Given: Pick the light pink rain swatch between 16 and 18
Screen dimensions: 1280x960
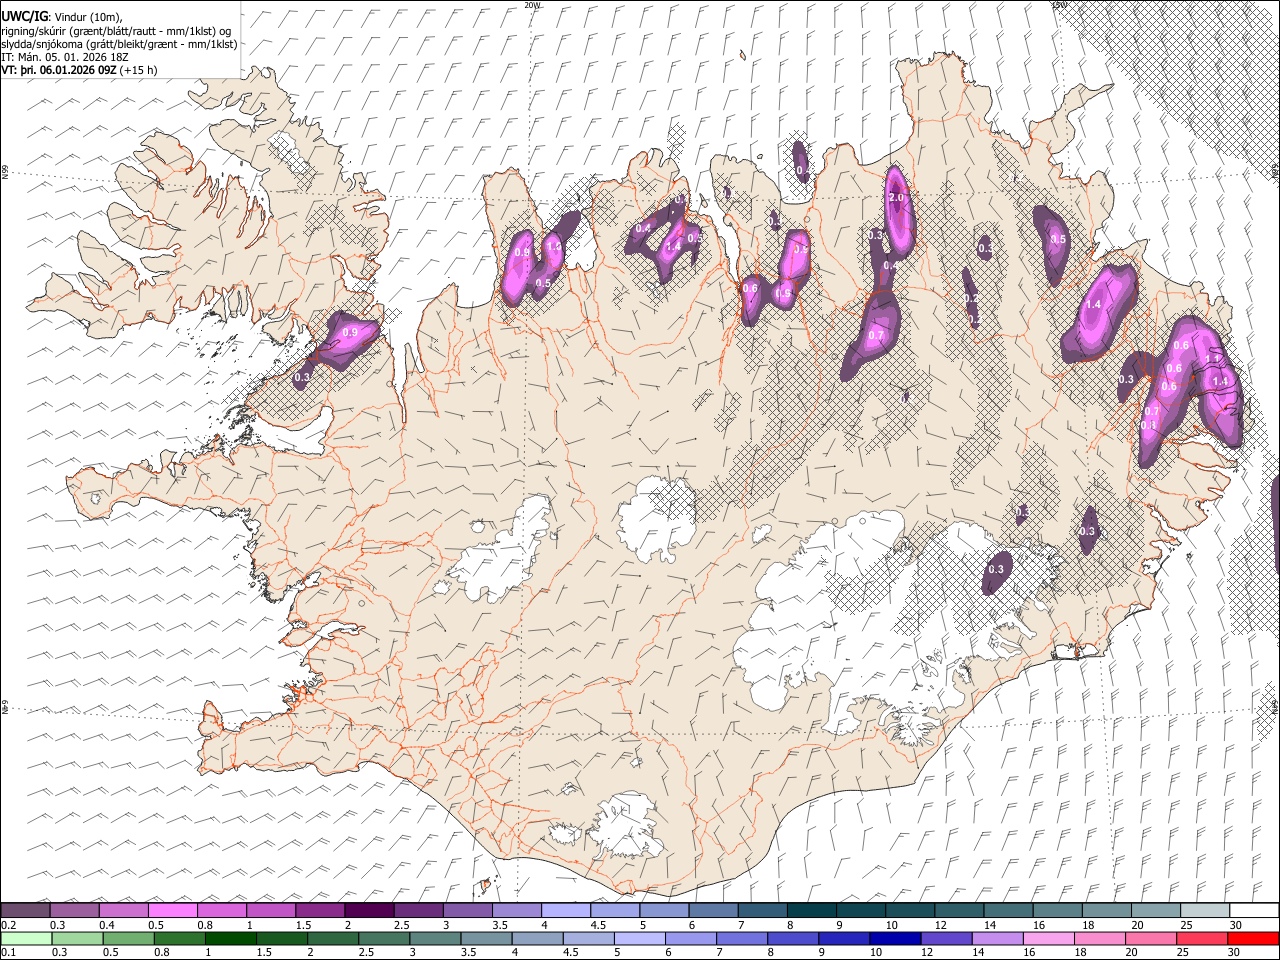Looking at the screenshot, I should click(x=1048, y=938).
